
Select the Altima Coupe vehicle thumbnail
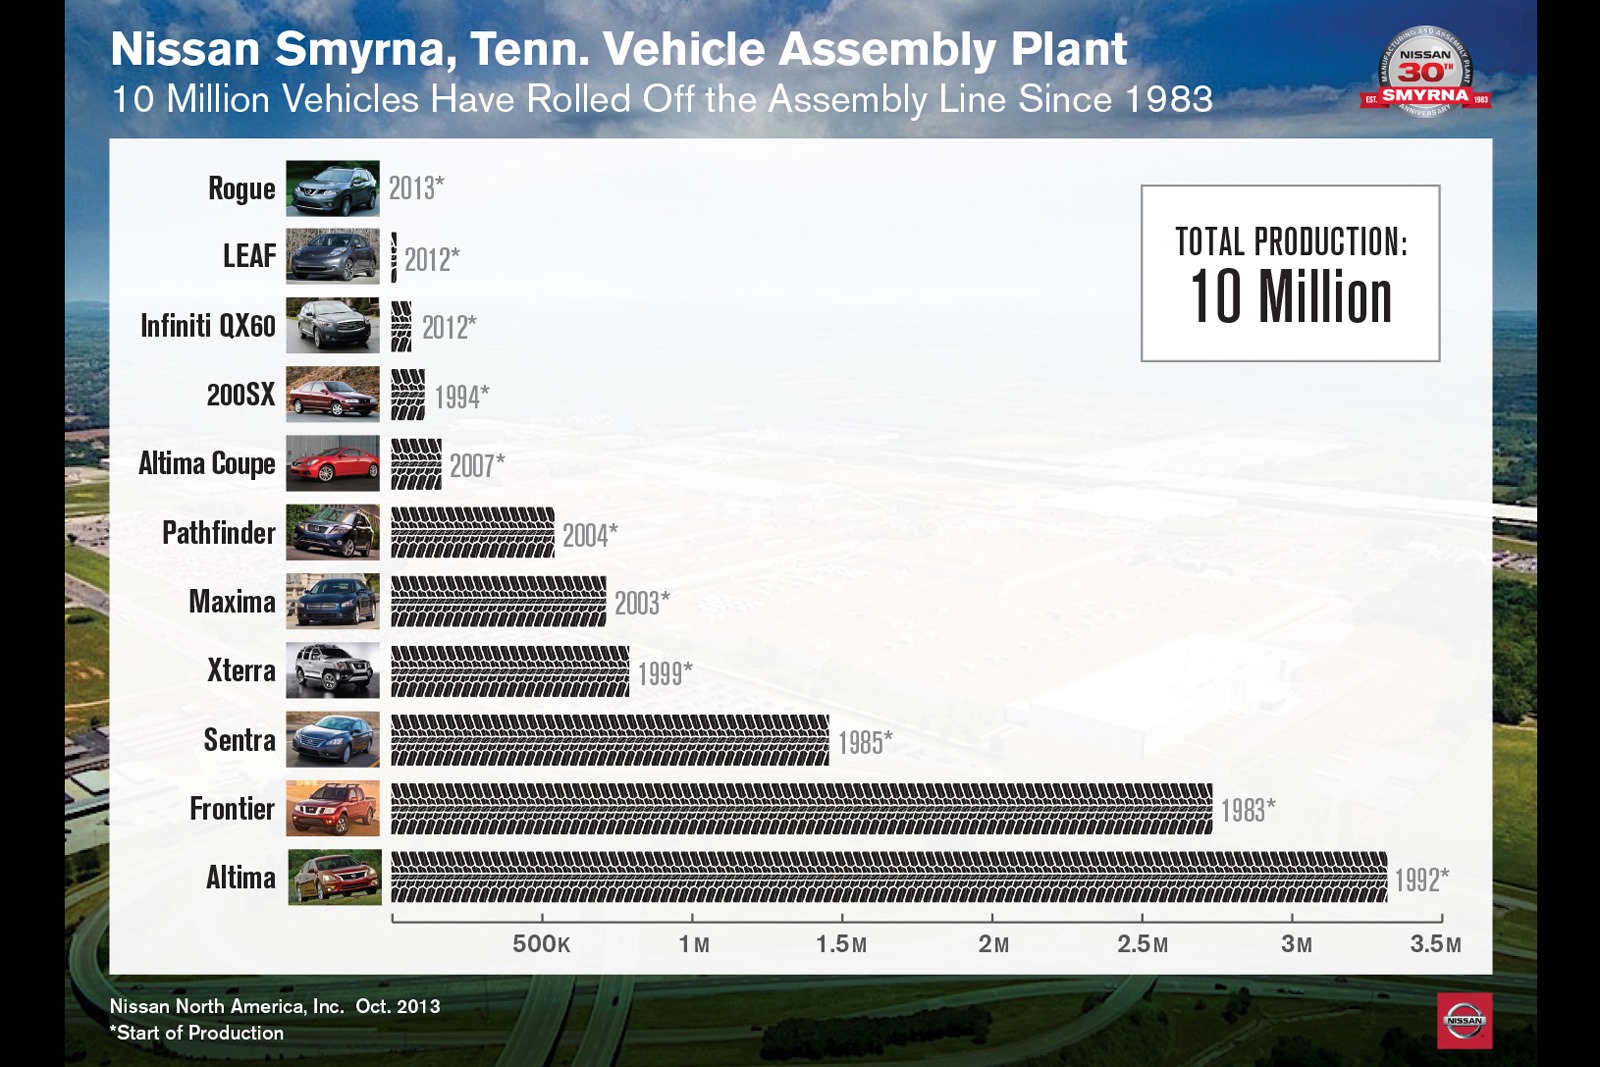333,463
